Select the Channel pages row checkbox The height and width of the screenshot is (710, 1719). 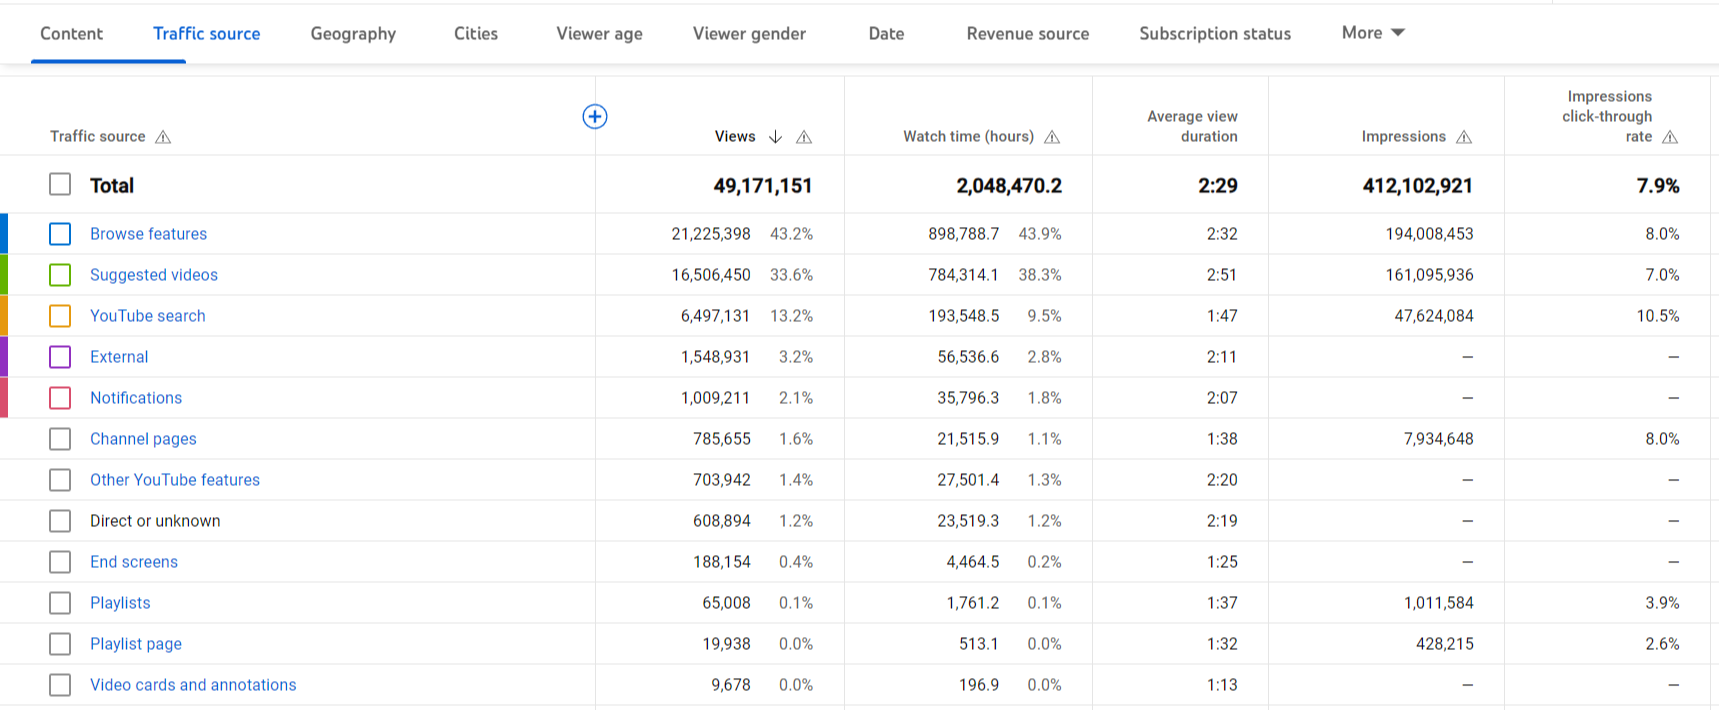tap(60, 439)
